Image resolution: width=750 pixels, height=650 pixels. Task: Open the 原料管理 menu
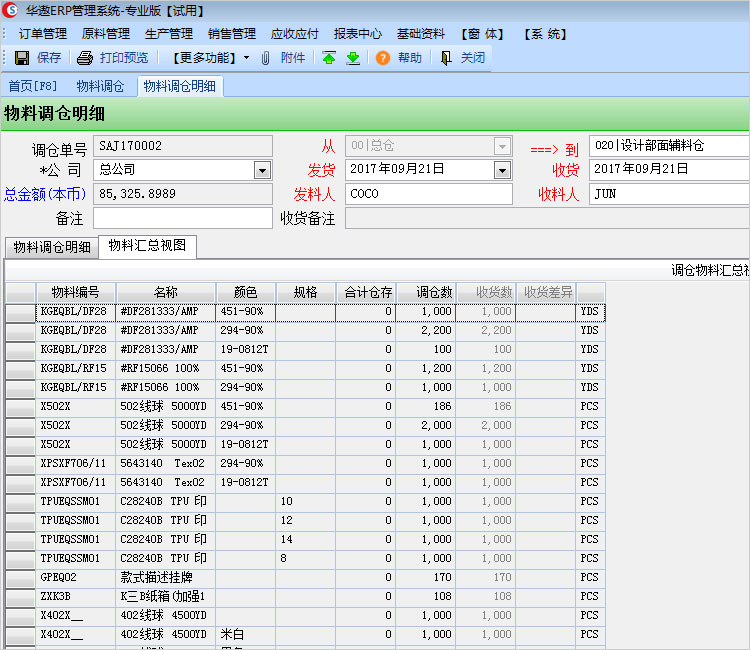pos(106,34)
